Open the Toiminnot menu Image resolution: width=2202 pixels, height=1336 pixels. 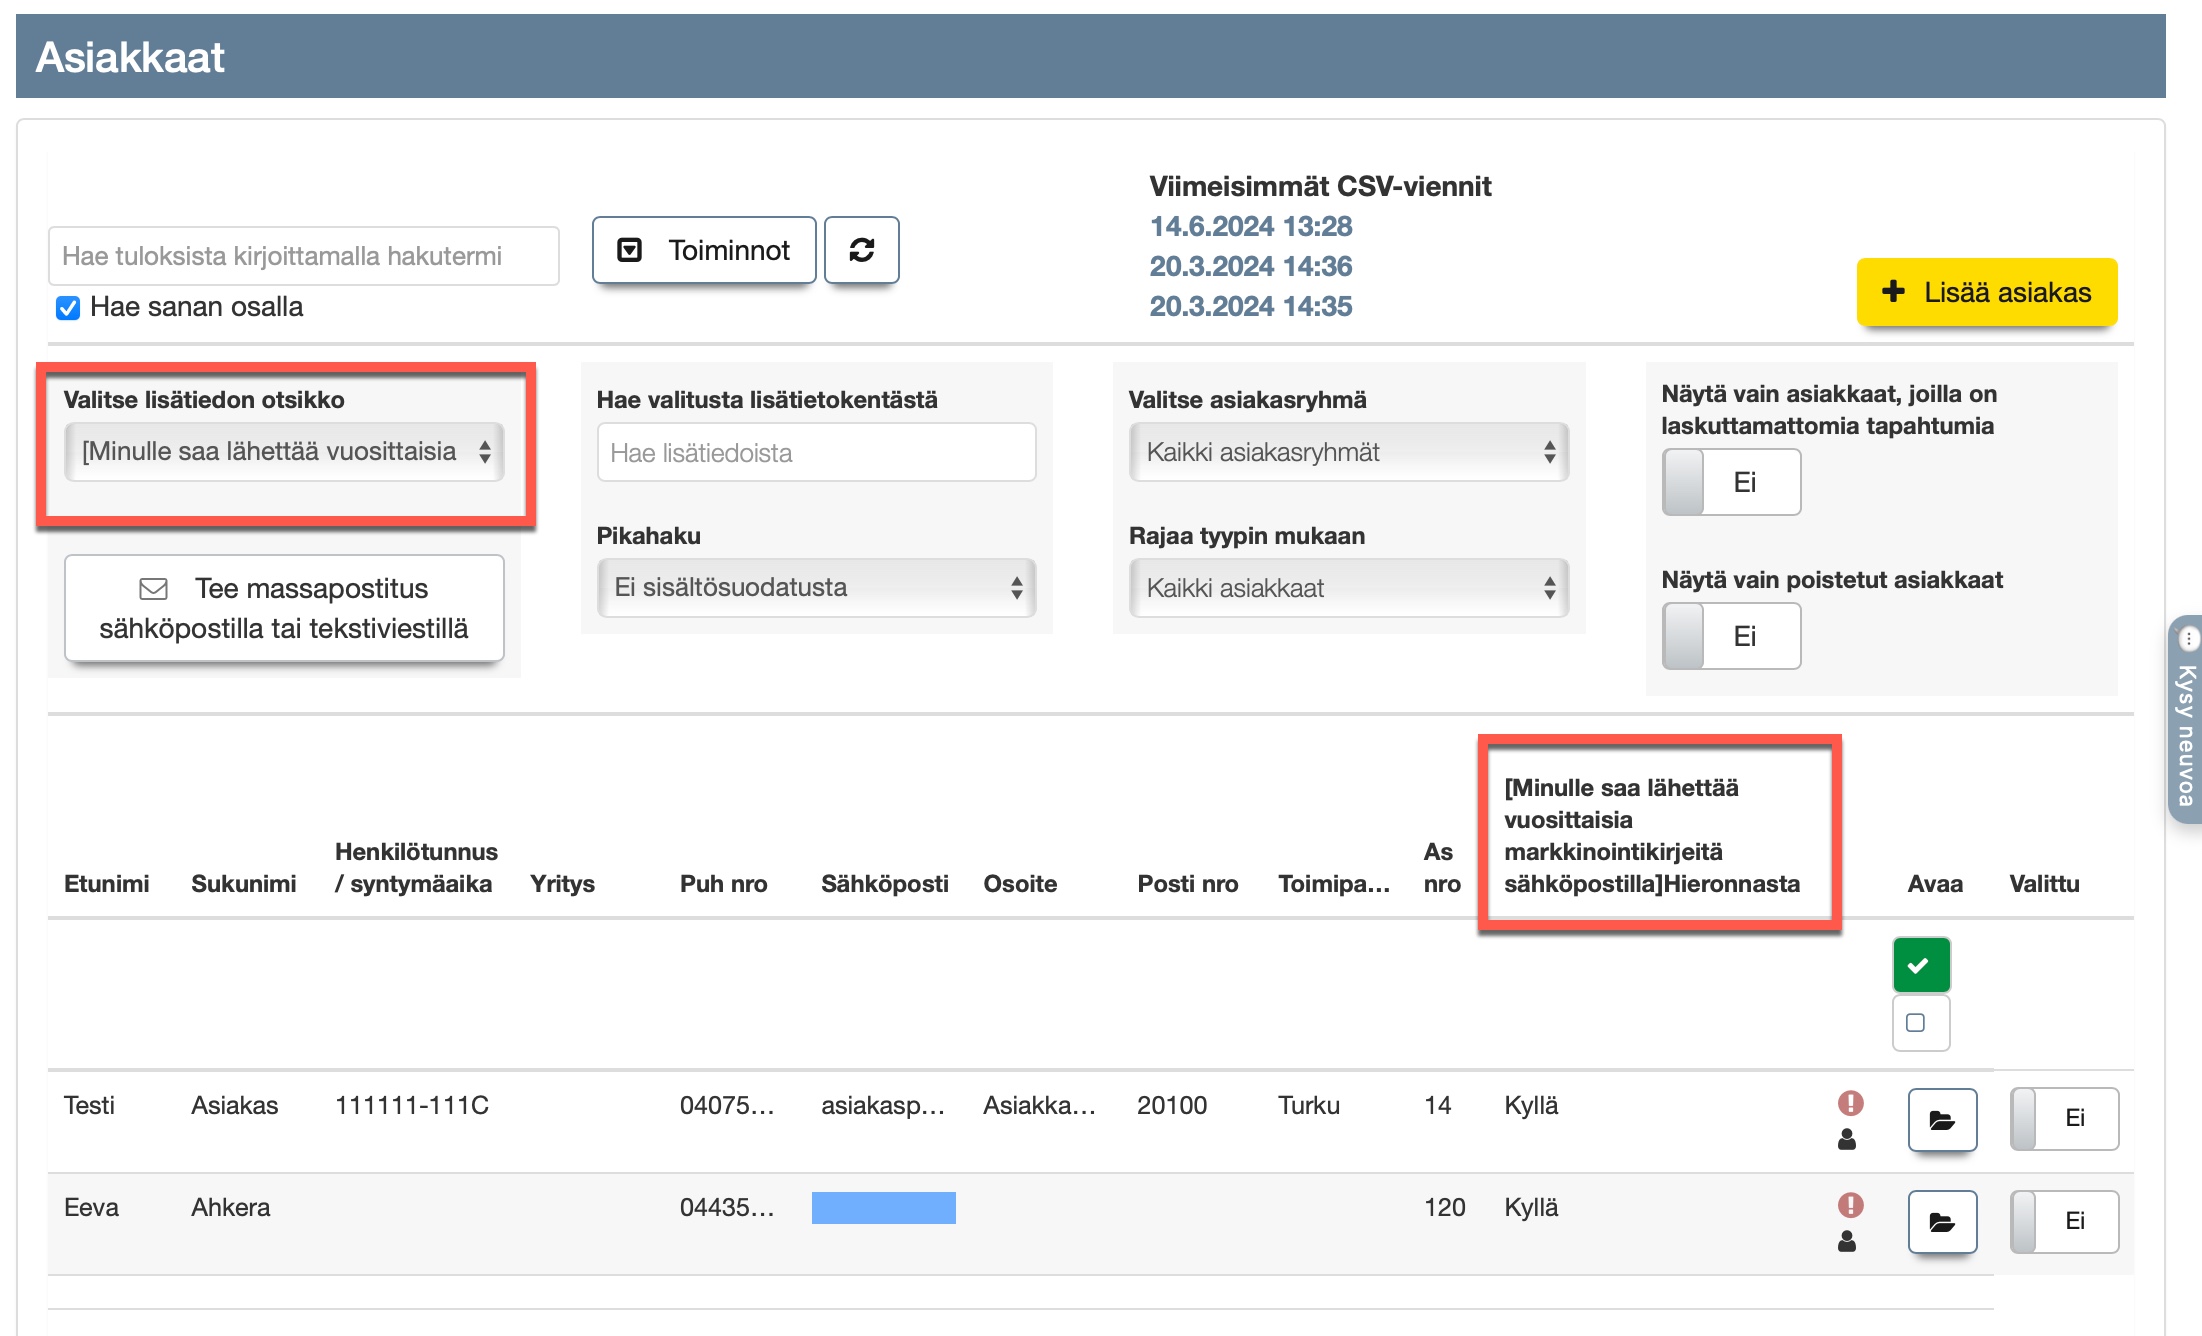[x=704, y=250]
